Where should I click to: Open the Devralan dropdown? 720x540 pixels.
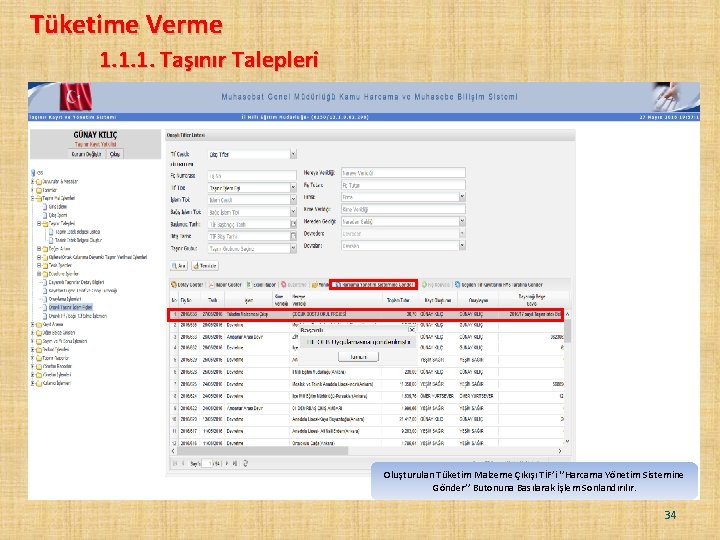pos(462,246)
